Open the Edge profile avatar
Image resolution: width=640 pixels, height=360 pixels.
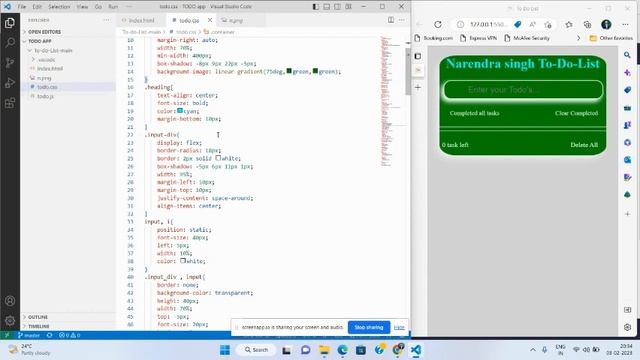tap(606, 24)
